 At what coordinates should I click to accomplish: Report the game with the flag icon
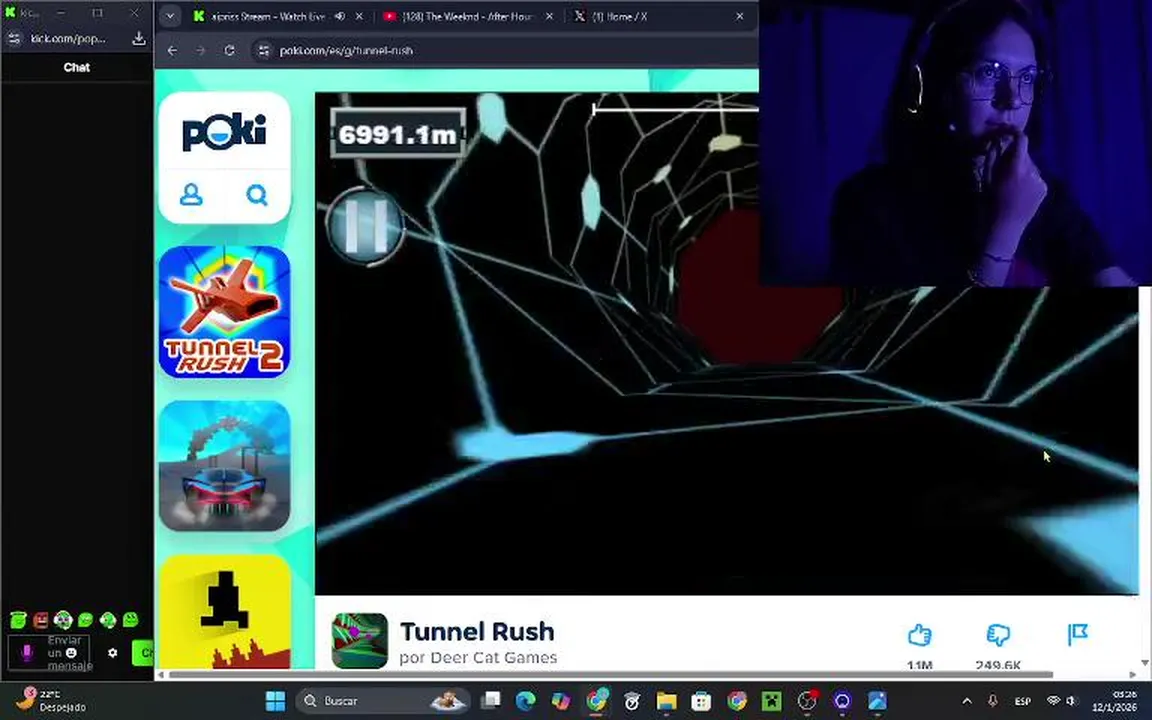tap(1077, 634)
